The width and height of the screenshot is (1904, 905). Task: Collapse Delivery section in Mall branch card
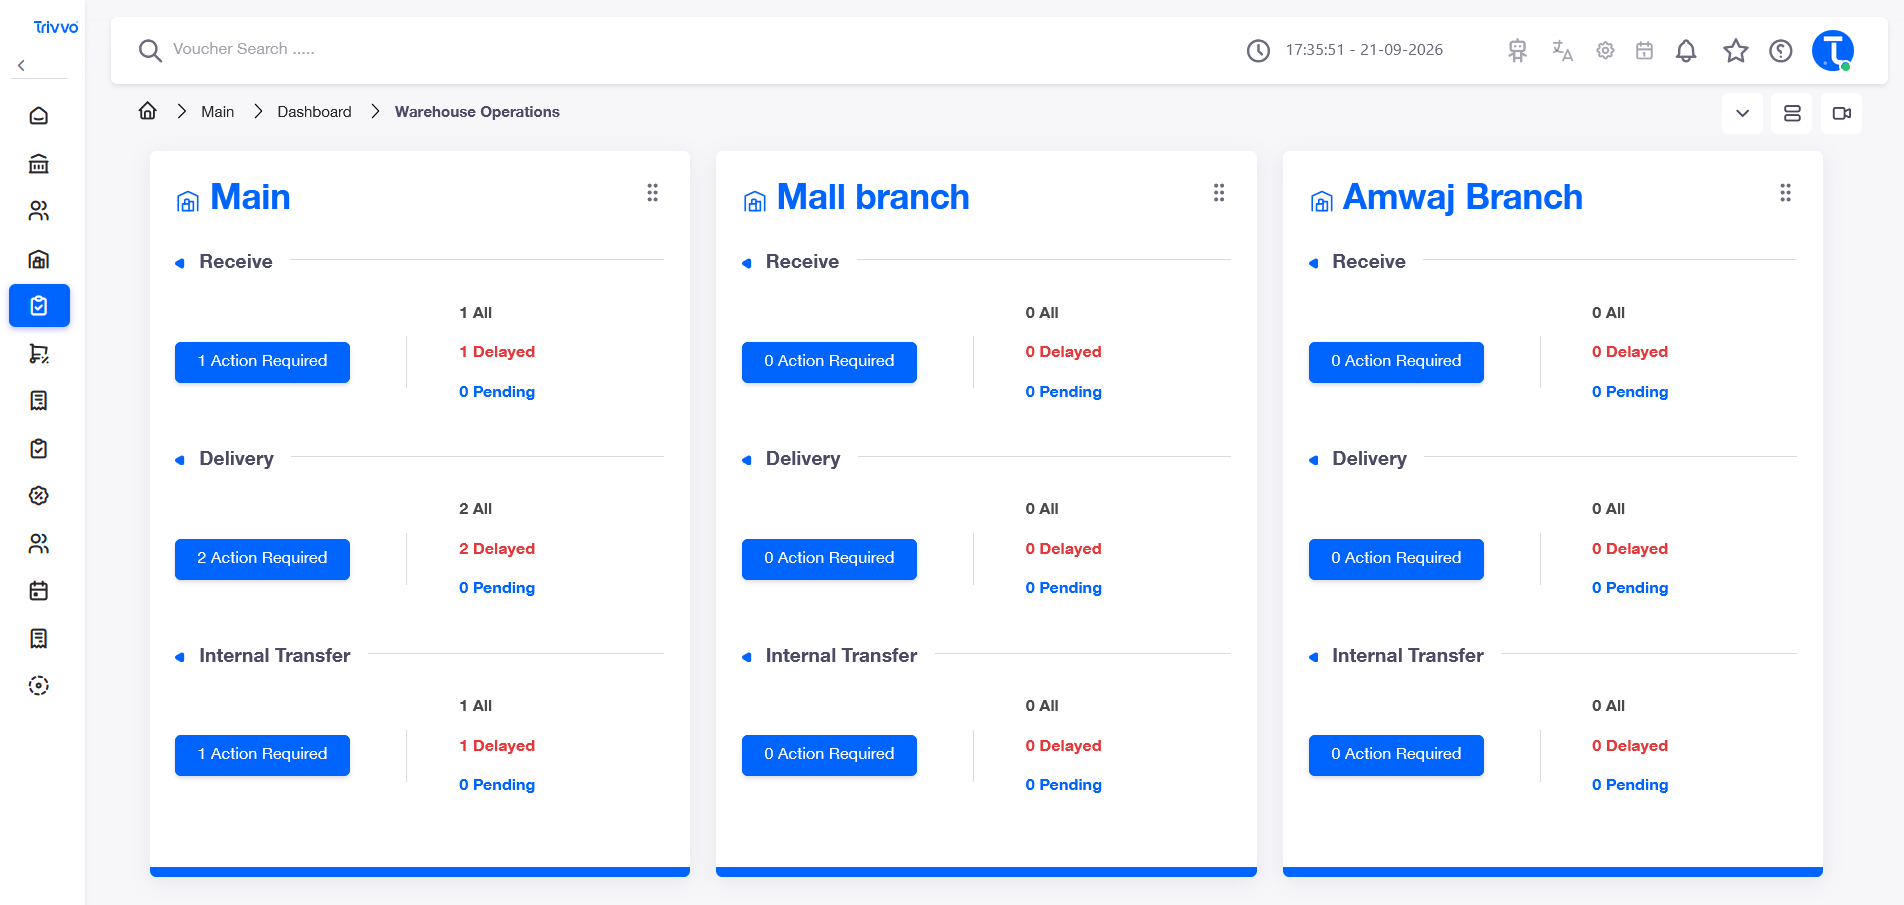tap(746, 460)
